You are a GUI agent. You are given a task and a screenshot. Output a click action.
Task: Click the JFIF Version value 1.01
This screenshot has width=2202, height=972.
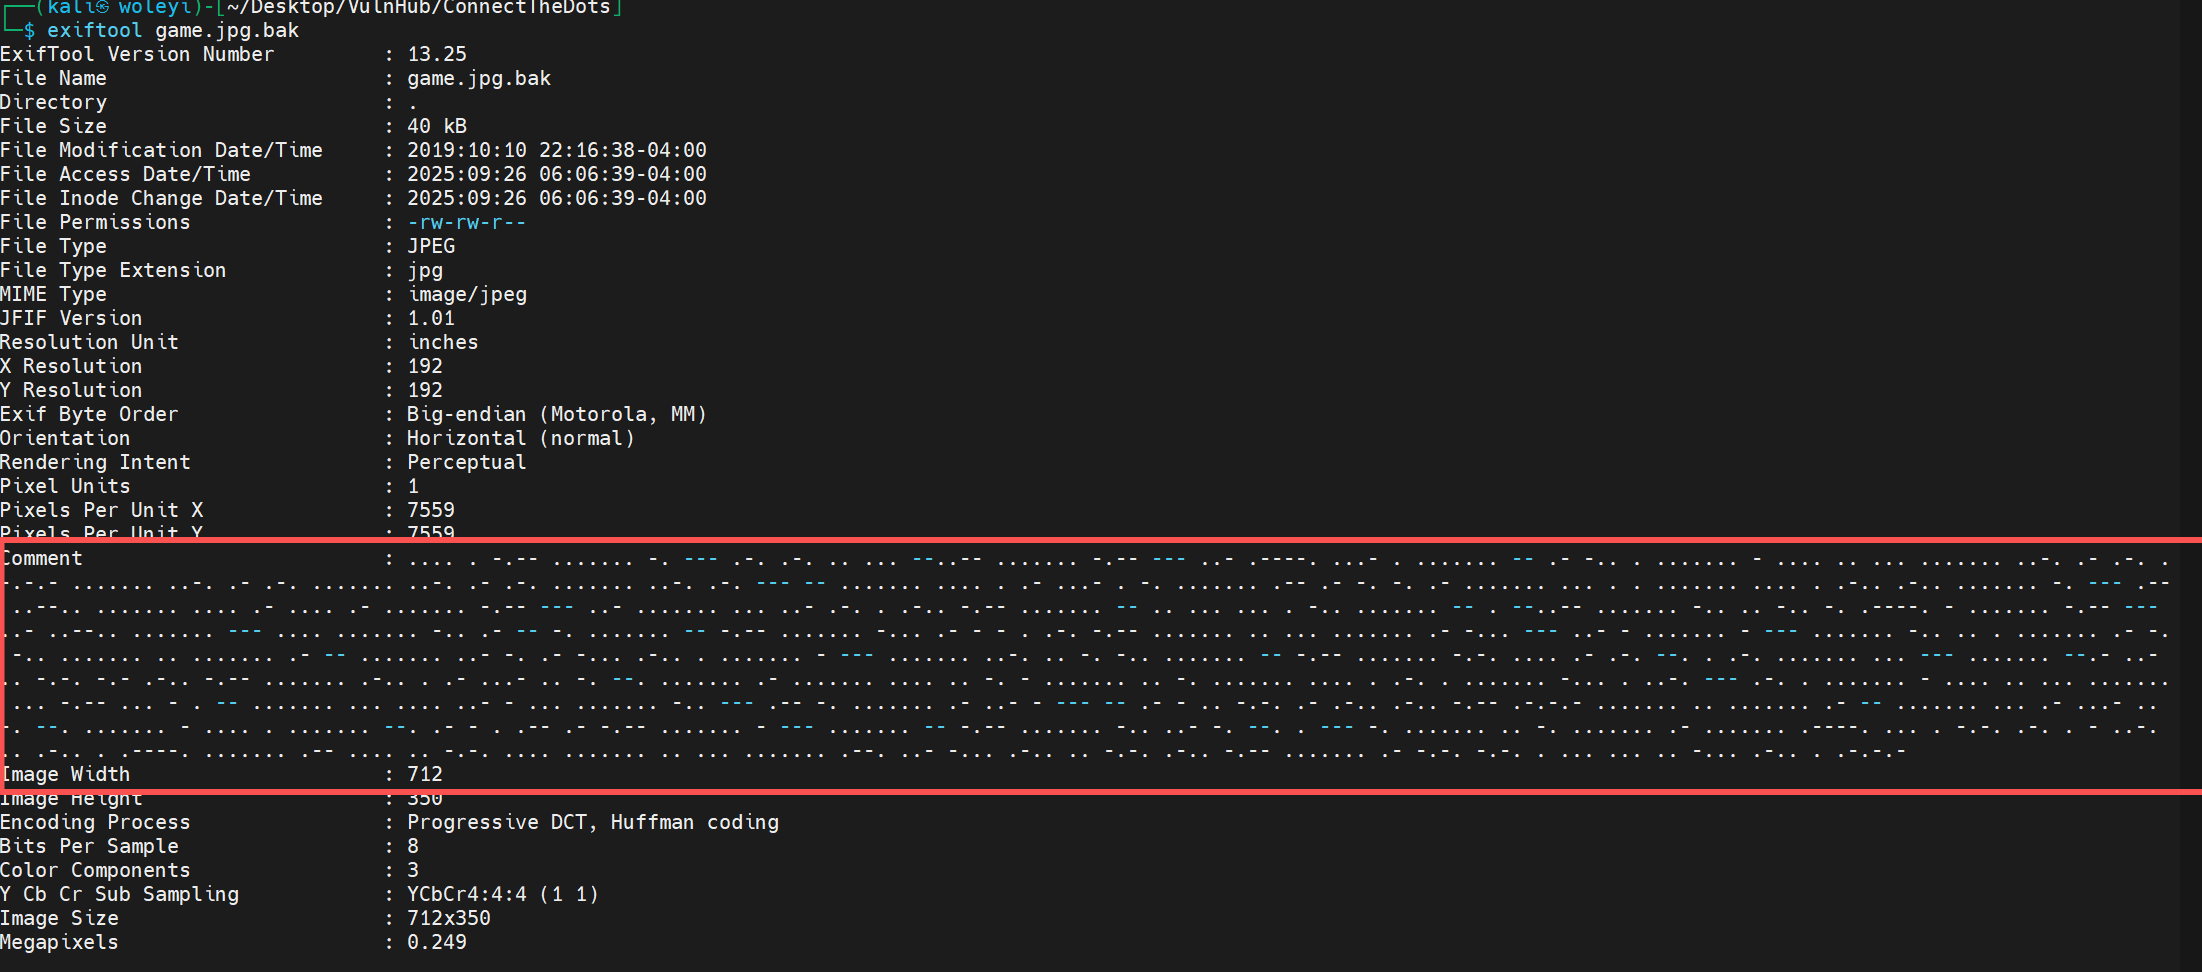click(x=431, y=318)
